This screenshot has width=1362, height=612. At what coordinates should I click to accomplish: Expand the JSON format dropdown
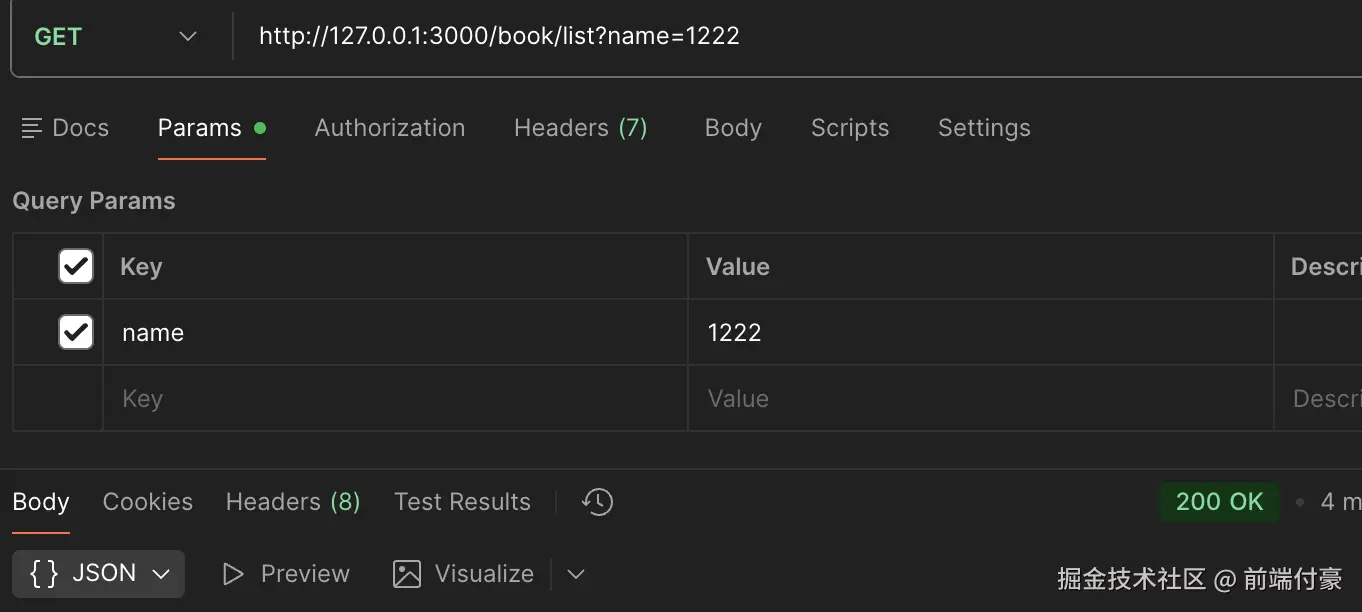[x=161, y=574]
